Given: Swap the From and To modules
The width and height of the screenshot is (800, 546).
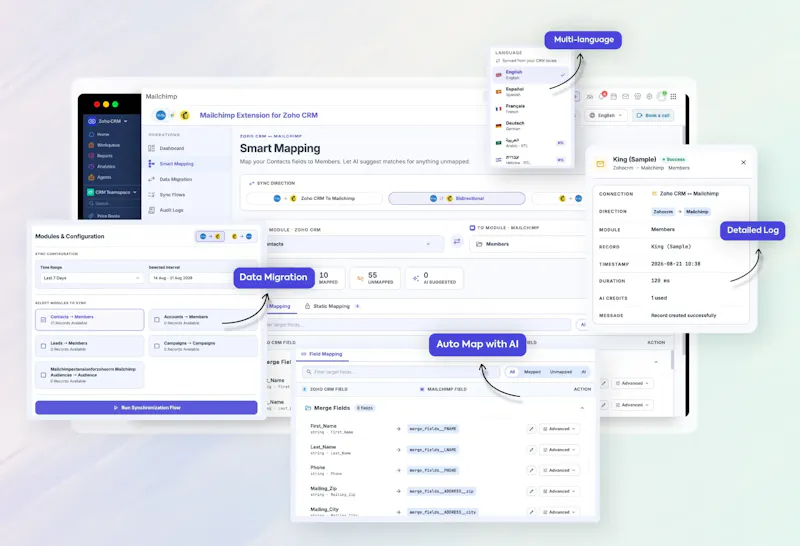Looking at the screenshot, I should coord(457,241).
